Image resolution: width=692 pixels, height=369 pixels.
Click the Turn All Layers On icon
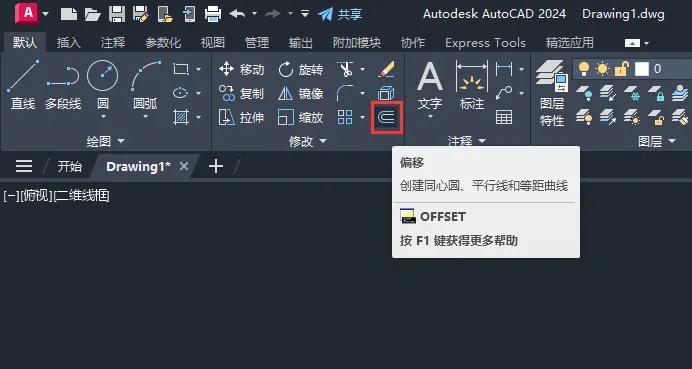pos(584,117)
